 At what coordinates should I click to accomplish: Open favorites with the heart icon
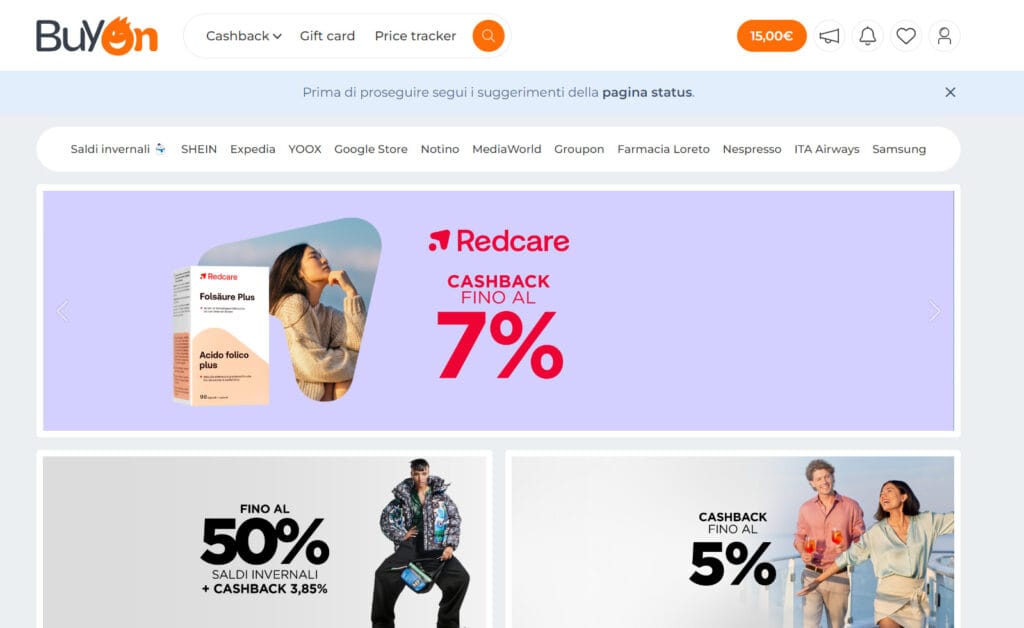[x=906, y=36]
